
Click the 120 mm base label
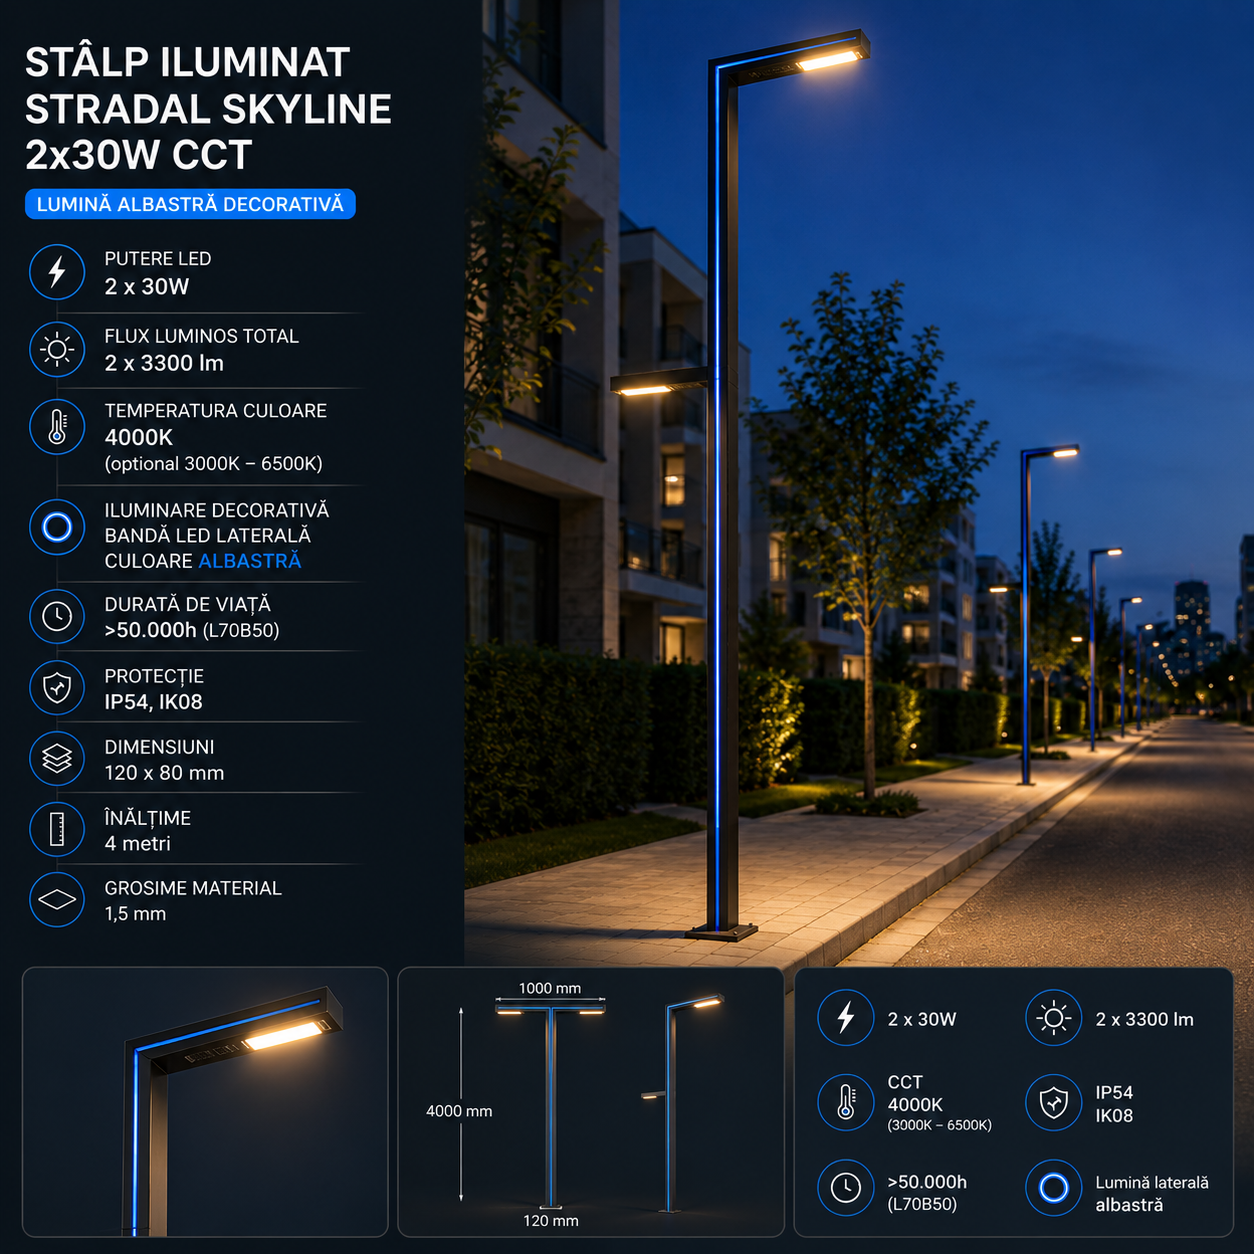[551, 1220]
